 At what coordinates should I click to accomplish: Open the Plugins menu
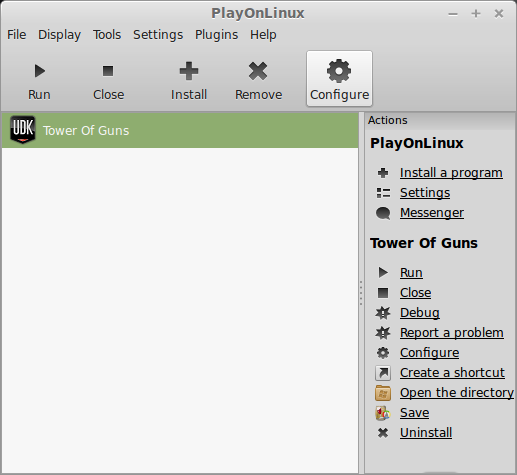(x=216, y=35)
